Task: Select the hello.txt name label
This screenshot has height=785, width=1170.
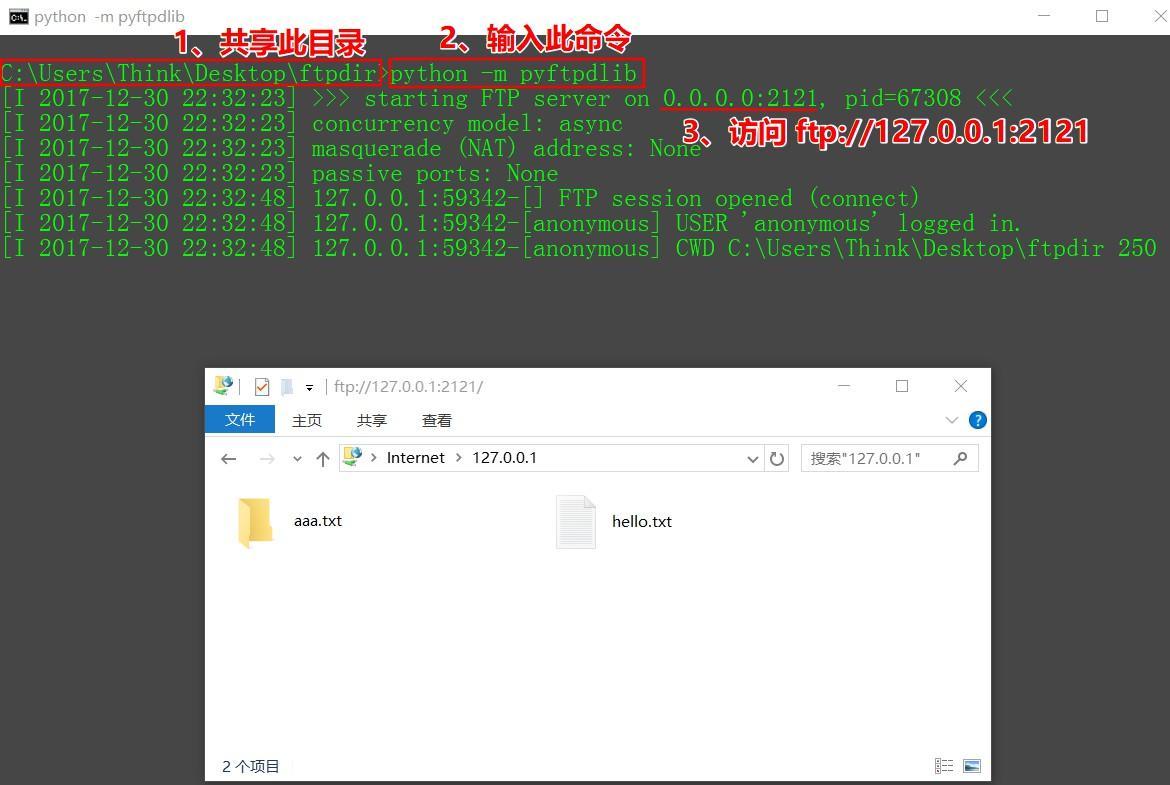Action: [642, 522]
